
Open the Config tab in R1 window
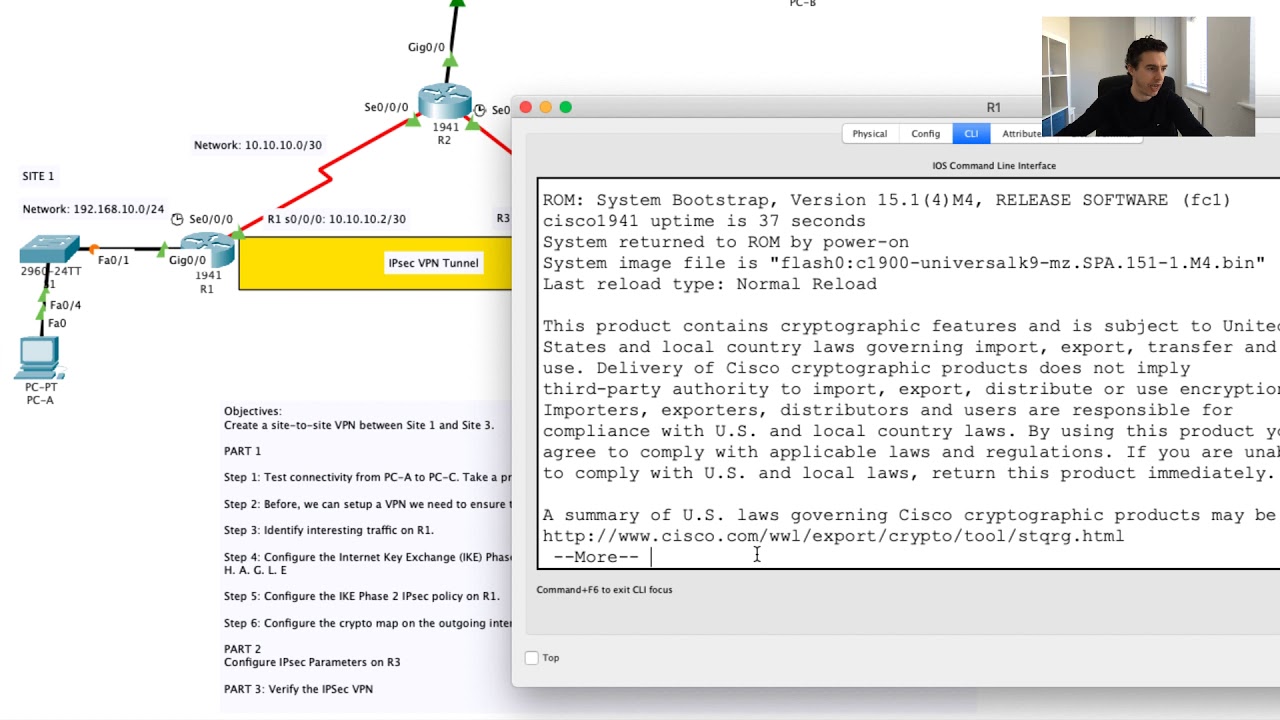925,133
